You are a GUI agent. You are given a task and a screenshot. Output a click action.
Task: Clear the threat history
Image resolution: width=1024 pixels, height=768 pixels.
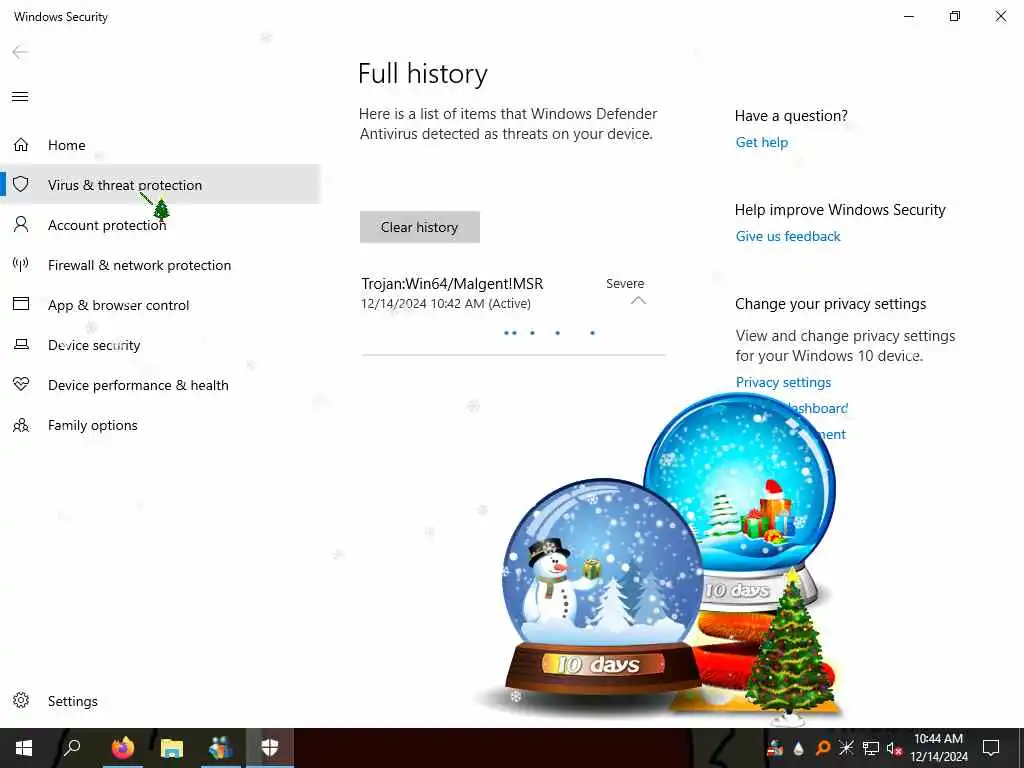point(419,227)
